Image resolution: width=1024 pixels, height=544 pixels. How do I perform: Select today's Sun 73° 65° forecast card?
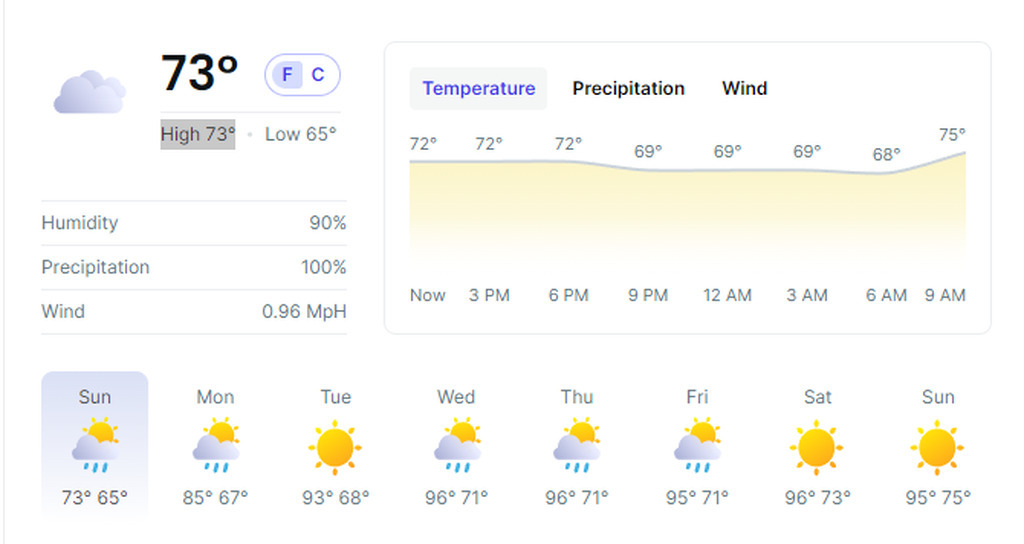[95, 445]
